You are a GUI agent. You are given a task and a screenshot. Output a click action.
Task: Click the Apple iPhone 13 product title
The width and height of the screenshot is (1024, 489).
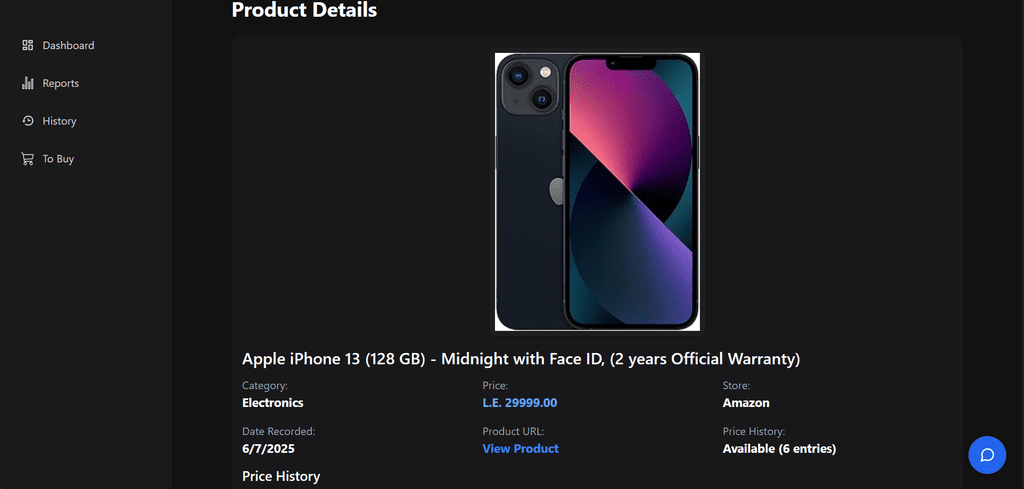click(521, 359)
